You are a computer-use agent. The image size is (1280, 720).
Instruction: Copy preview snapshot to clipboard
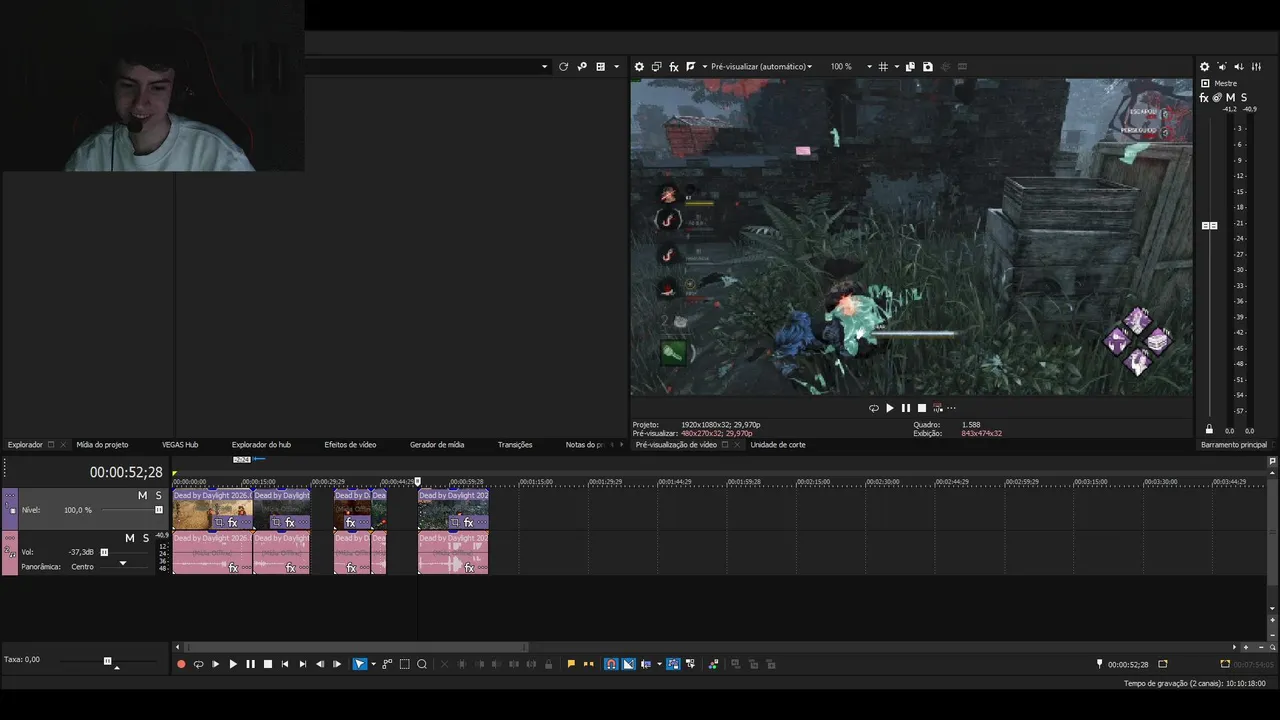pos(910,67)
